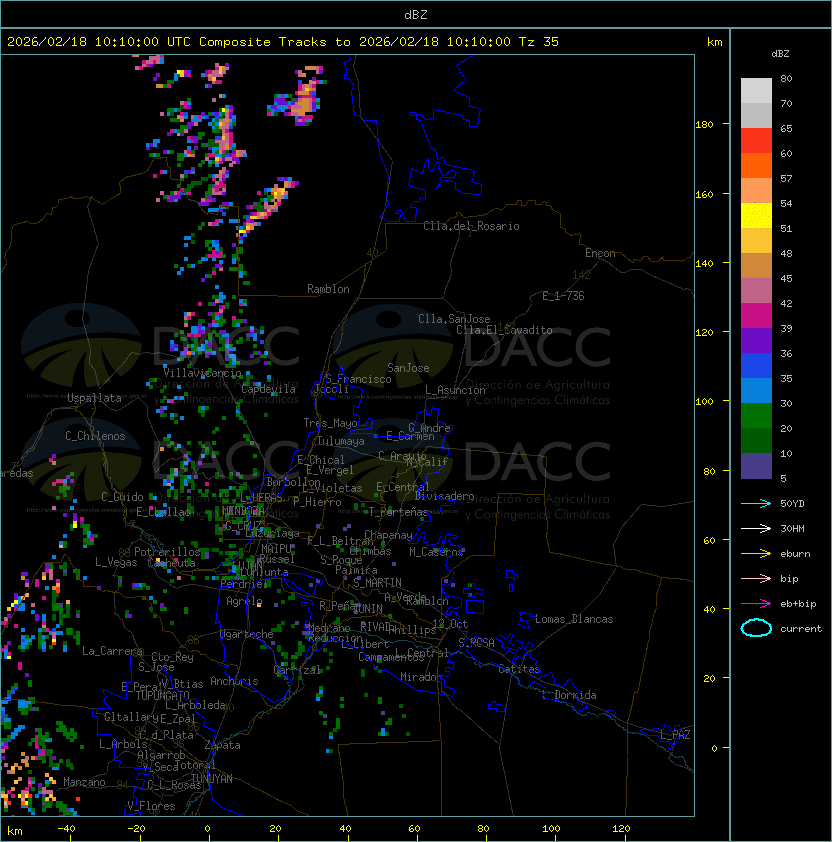Click the magenta eb+bip arrow in legend
The height and width of the screenshot is (842, 832).
point(756,604)
